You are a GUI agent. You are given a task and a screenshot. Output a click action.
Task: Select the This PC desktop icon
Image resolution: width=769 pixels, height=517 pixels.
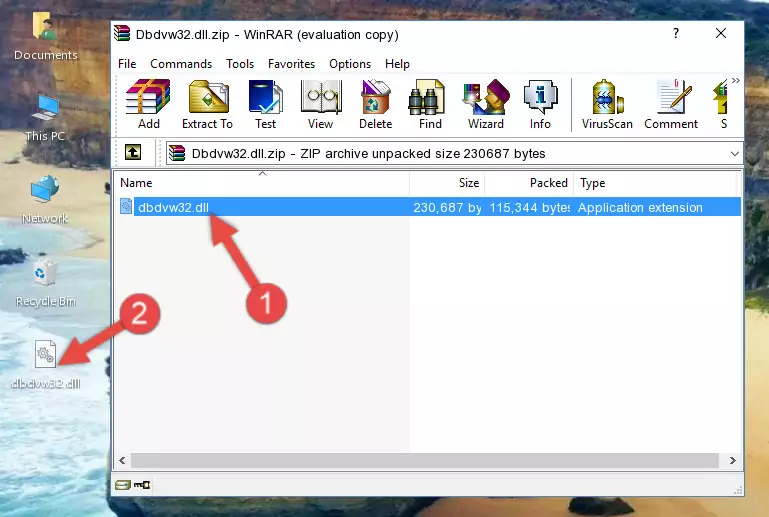tap(45, 117)
